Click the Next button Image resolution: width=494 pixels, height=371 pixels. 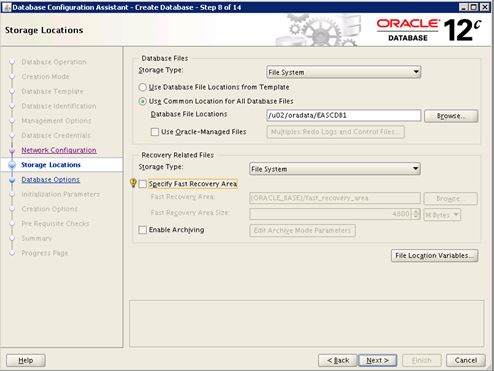coord(377,360)
